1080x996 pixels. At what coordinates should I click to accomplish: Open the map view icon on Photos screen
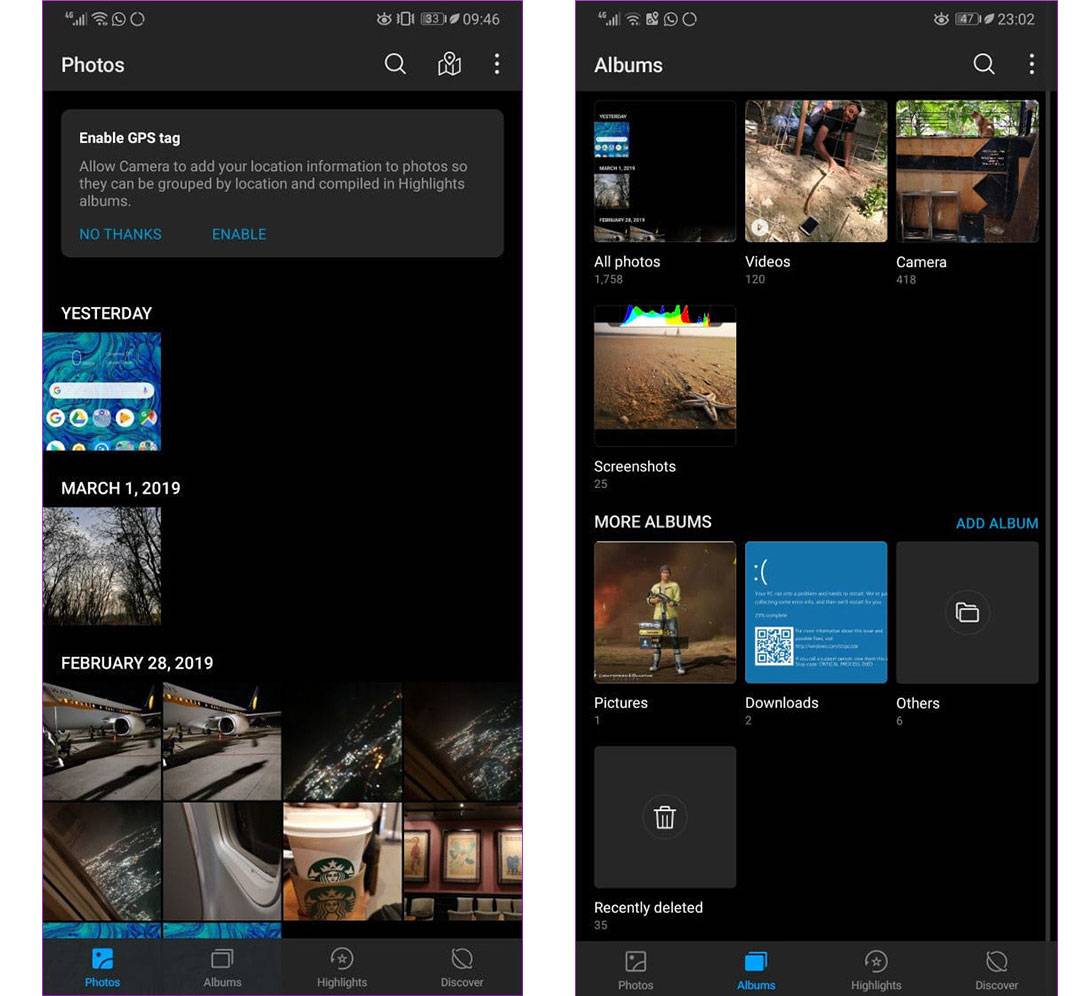pos(449,64)
